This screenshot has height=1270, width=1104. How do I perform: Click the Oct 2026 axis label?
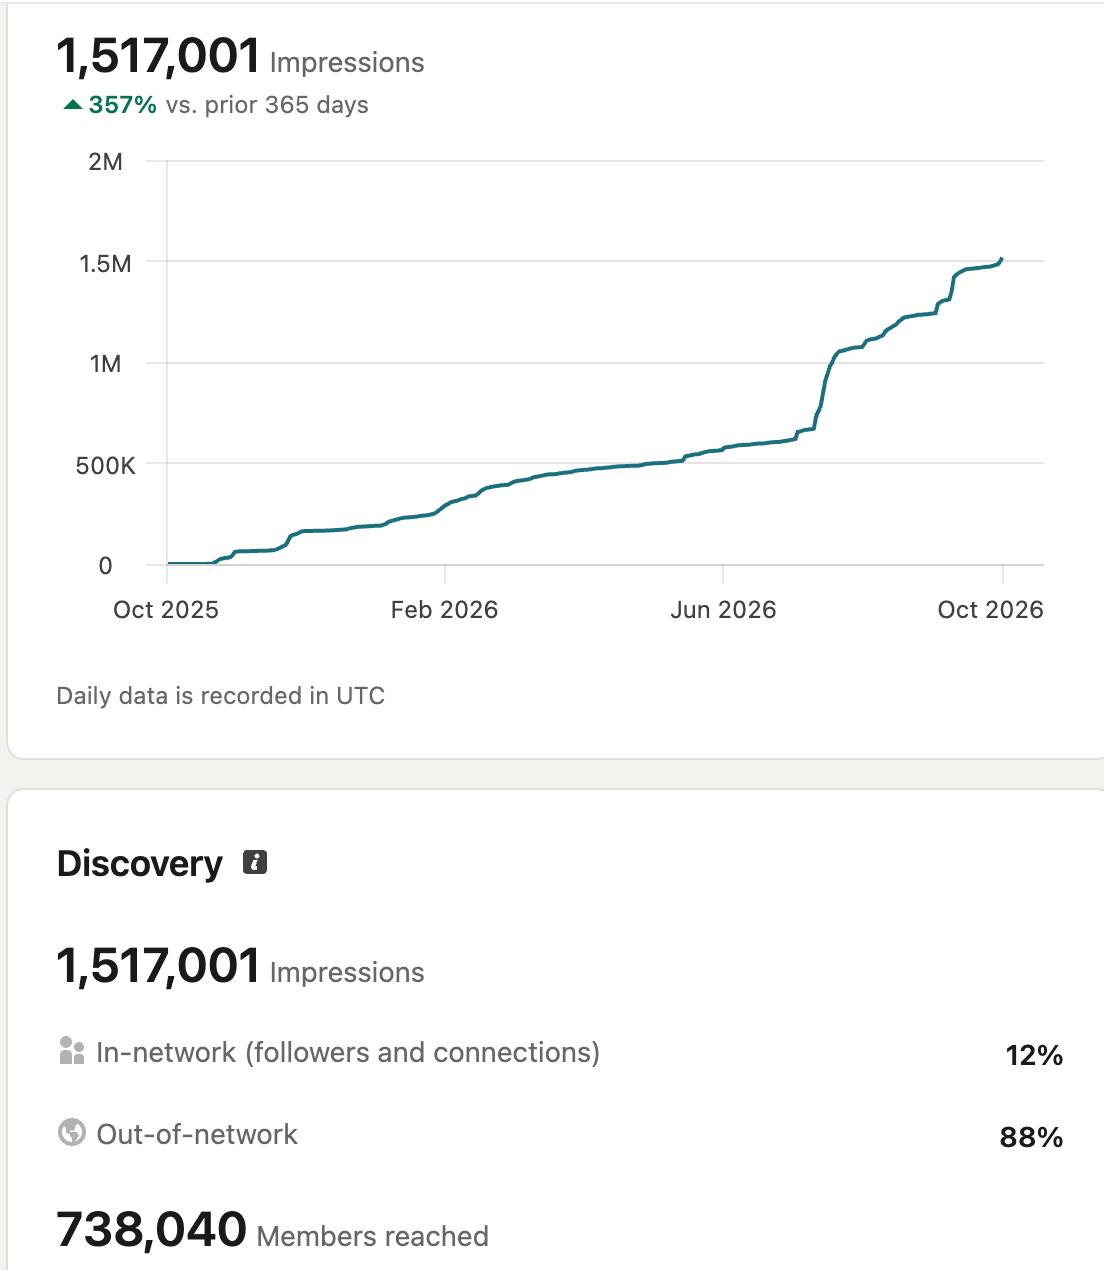point(990,610)
